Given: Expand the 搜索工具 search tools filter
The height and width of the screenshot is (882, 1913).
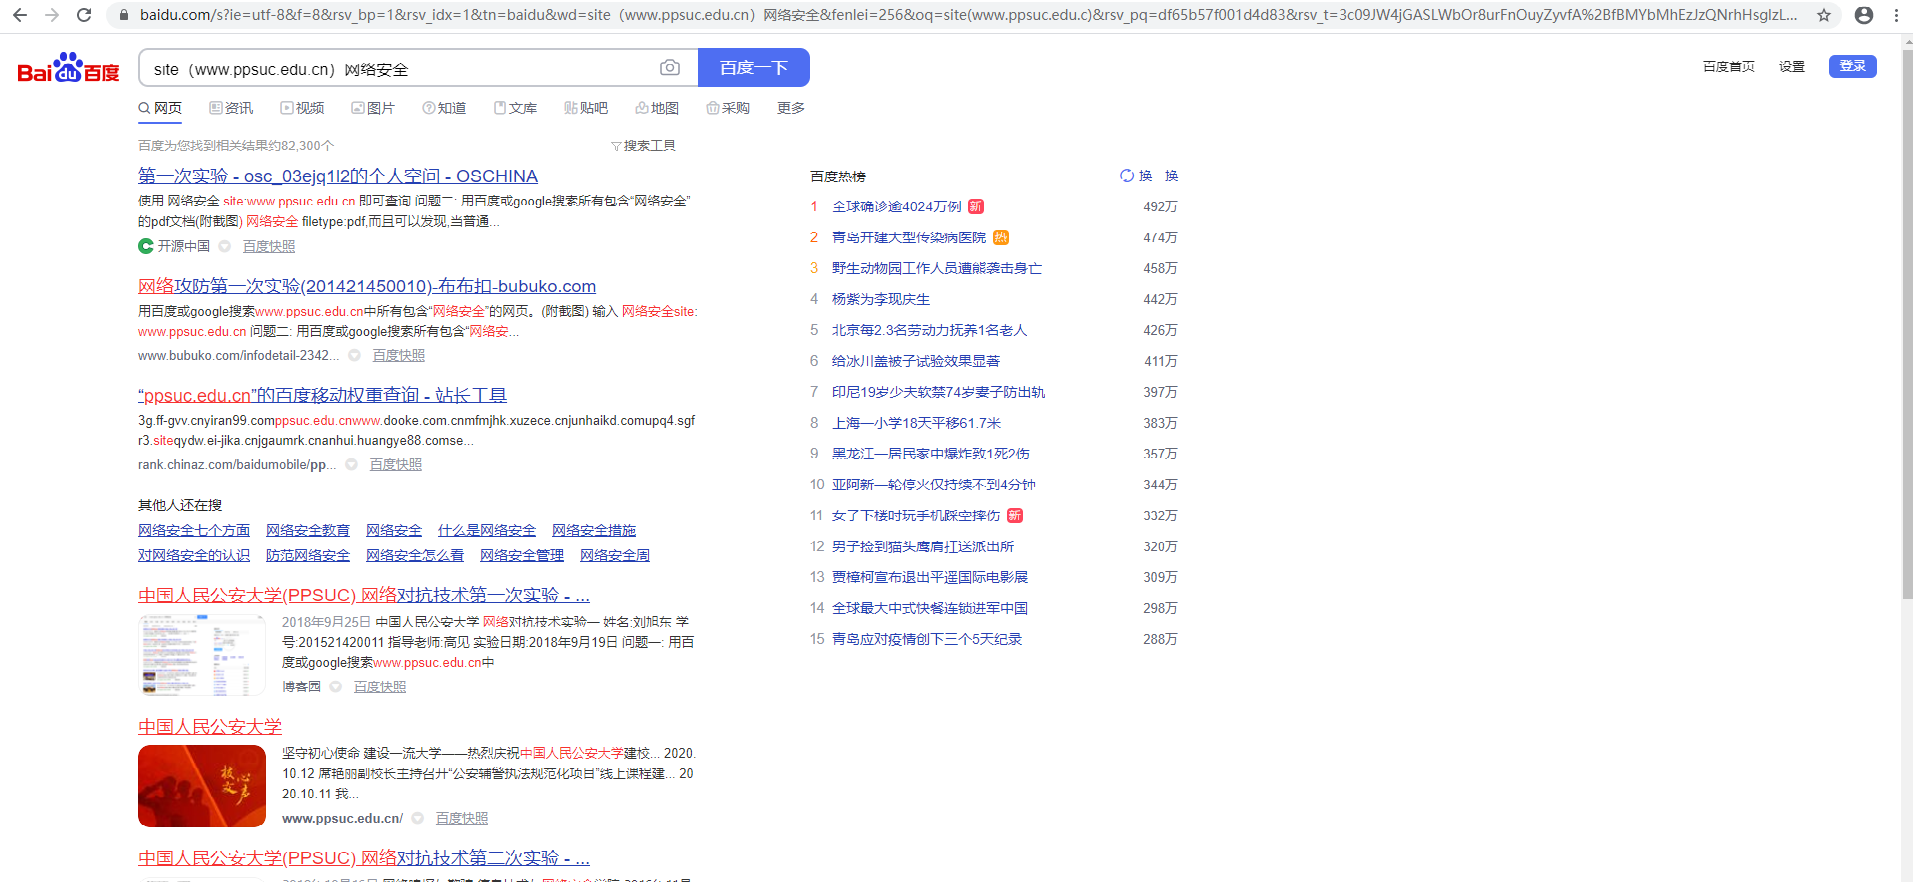Looking at the screenshot, I should pyautogui.click(x=643, y=146).
